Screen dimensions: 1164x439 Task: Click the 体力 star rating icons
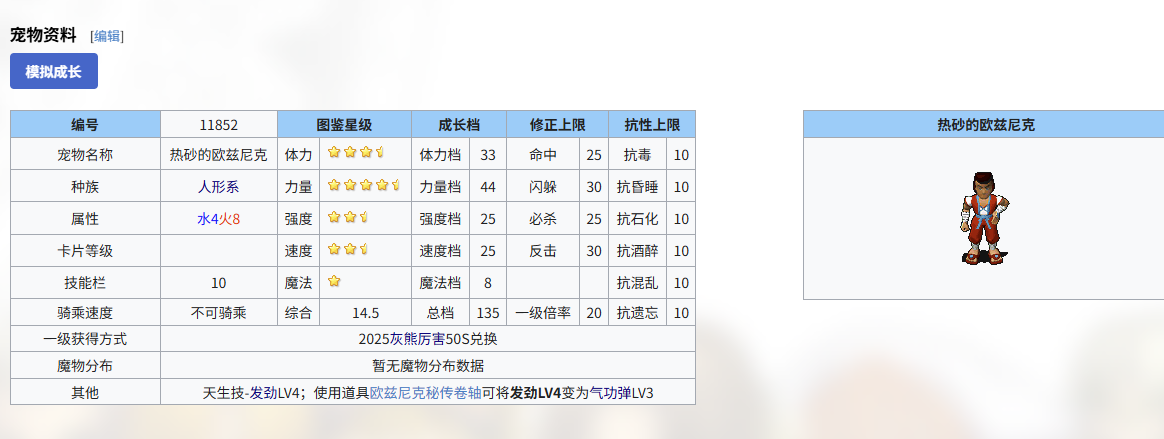coord(356,152)
